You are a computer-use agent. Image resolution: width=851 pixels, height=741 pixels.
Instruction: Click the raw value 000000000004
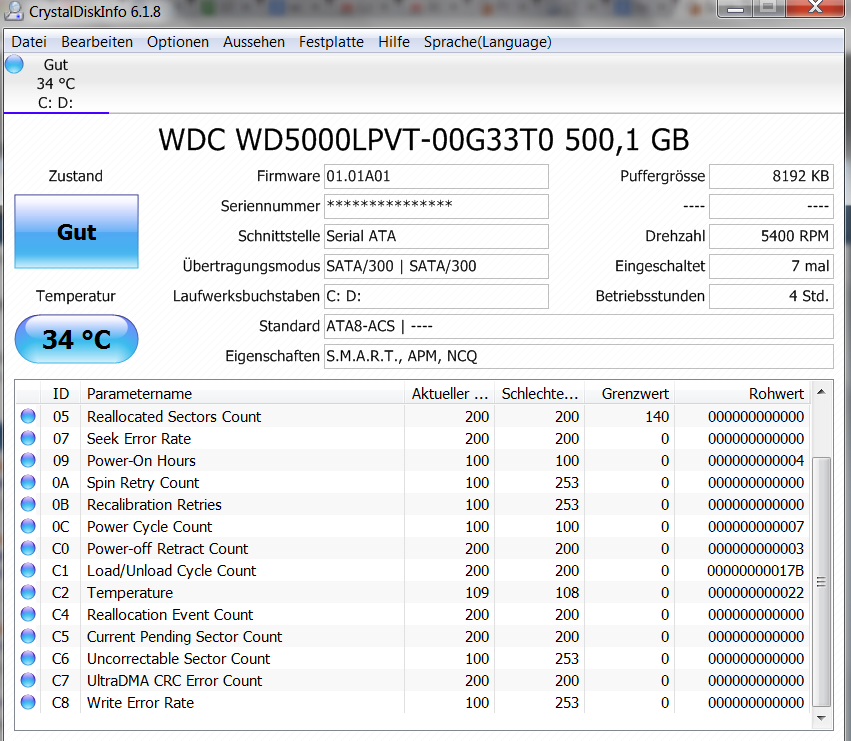[x=755, y=460]
